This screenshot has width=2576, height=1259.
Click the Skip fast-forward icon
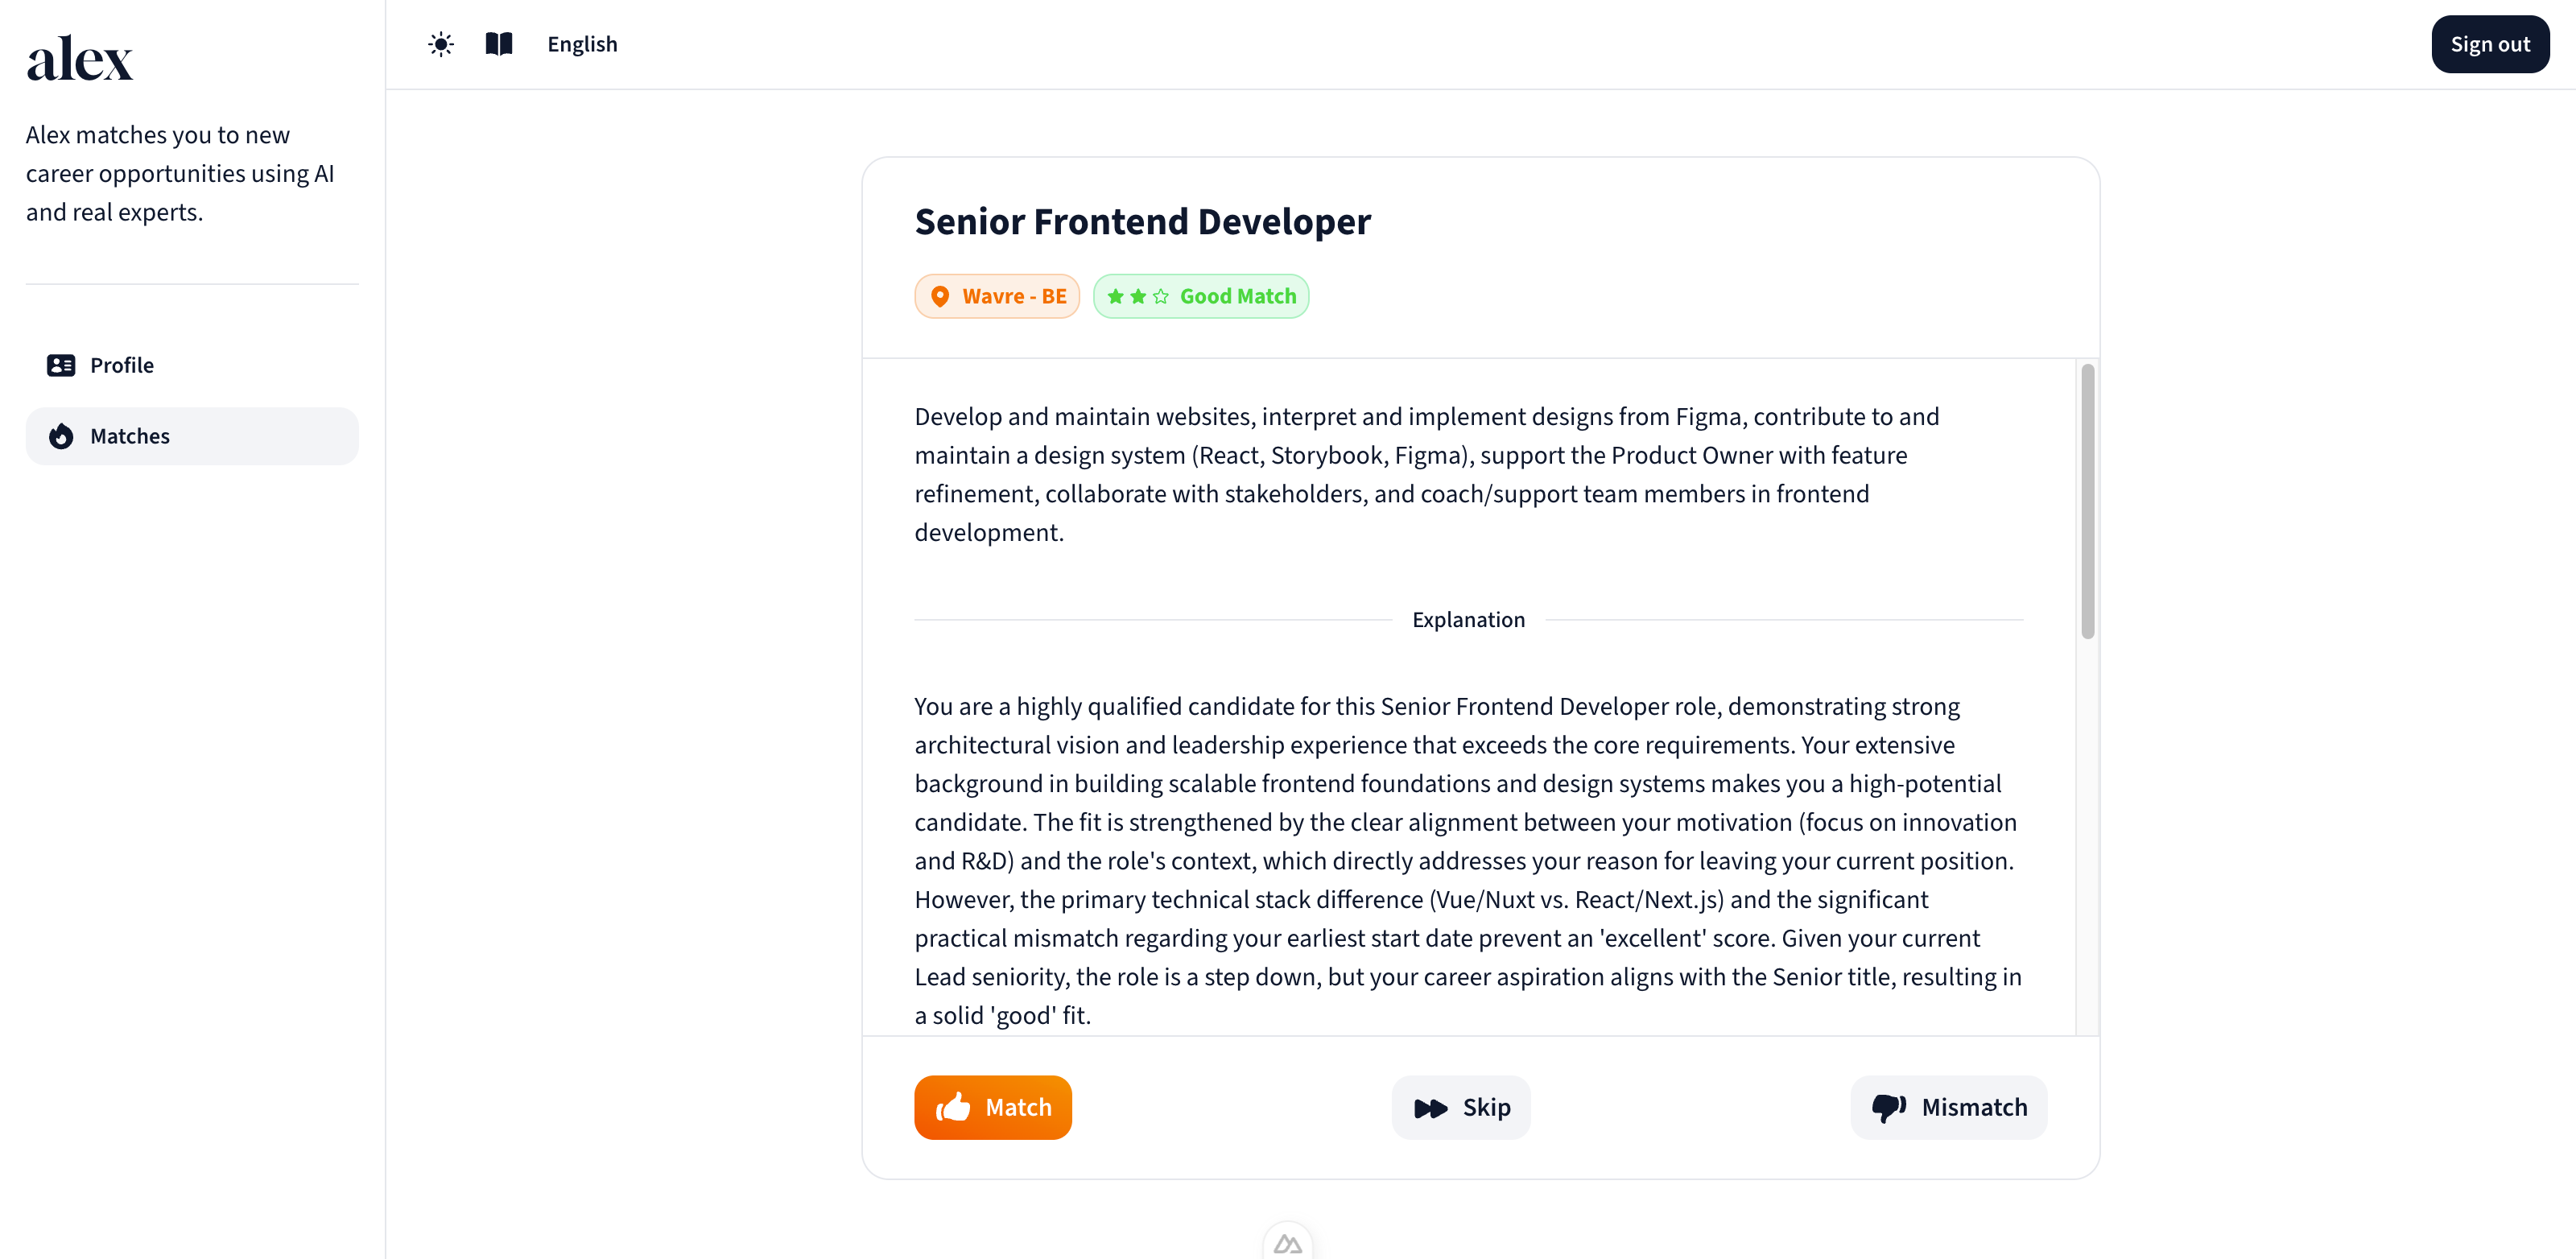1431,1108
